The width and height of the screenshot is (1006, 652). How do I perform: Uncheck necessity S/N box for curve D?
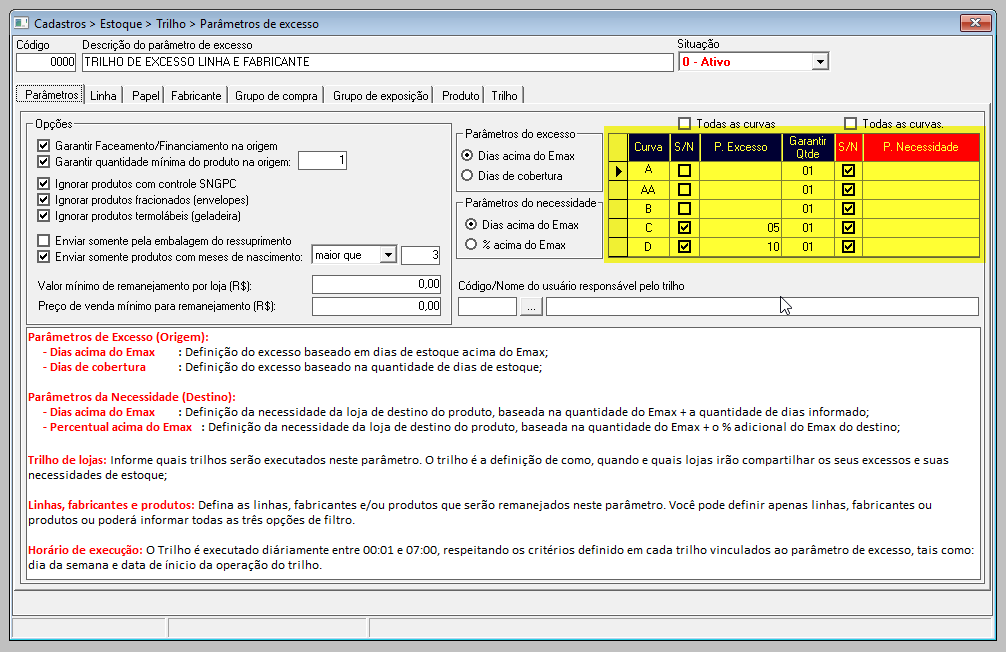tap(848, 246)
